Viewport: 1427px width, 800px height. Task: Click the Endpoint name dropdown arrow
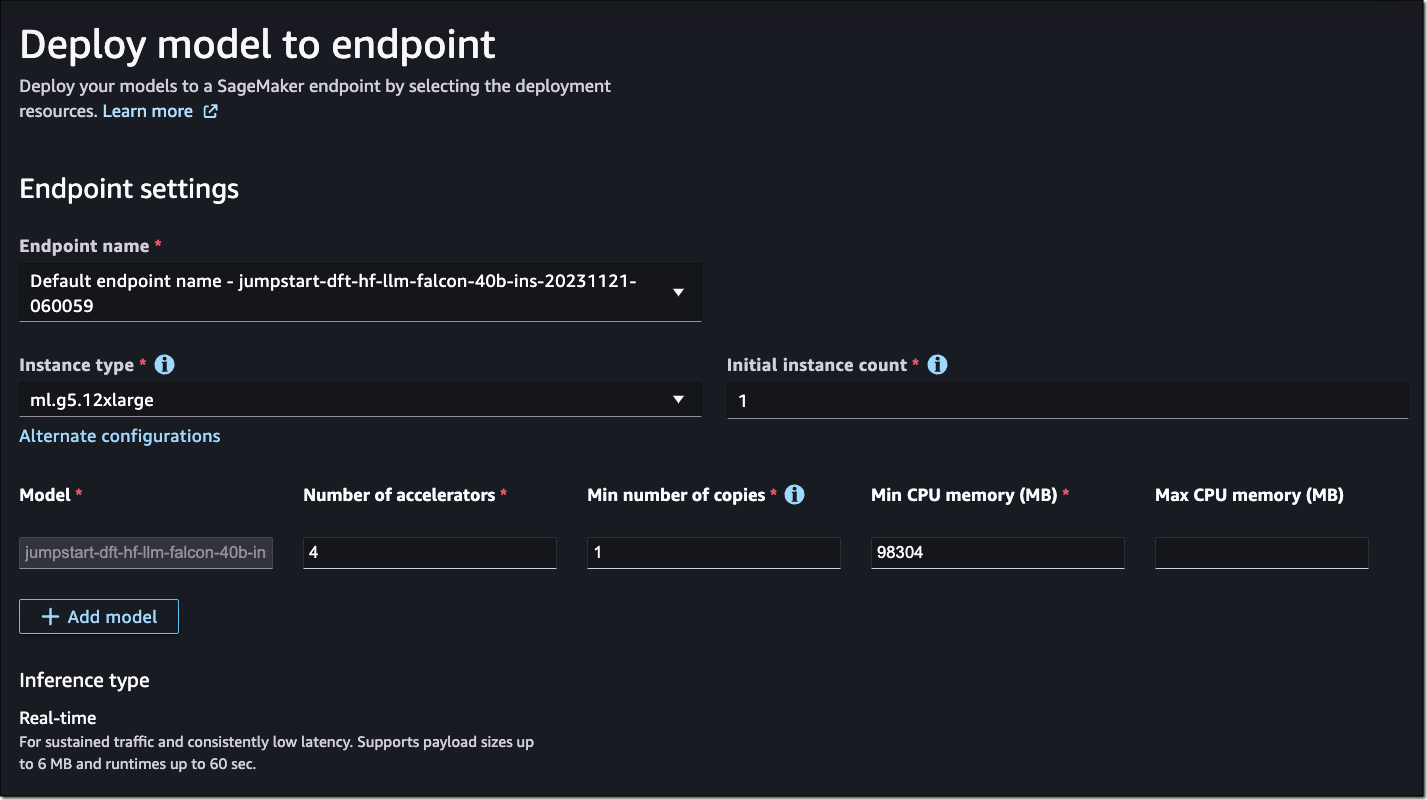coord(678,291)
